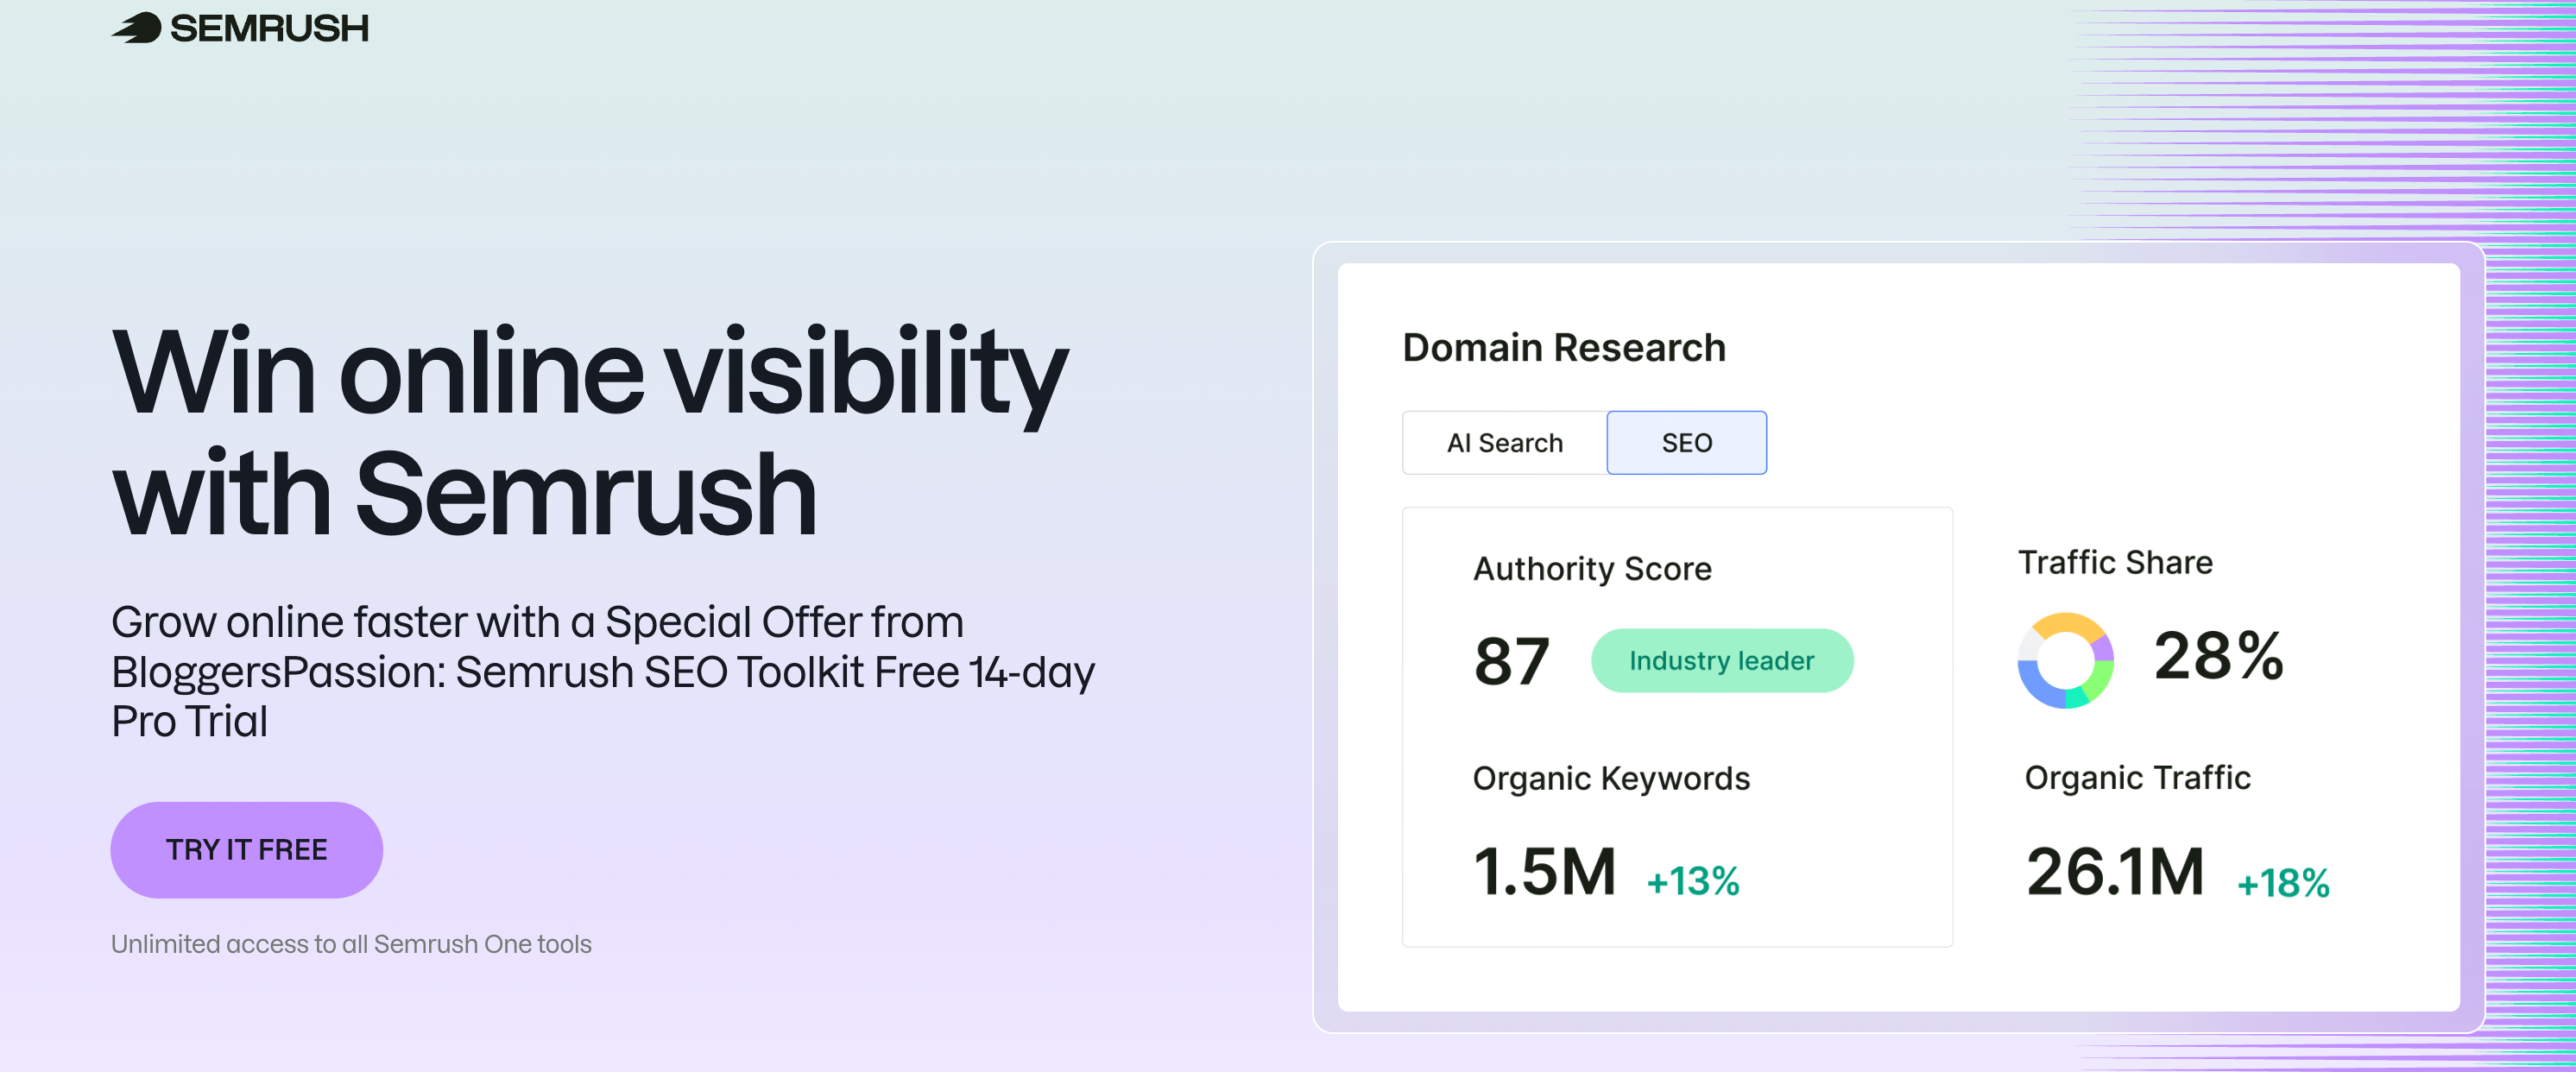The height and width of the screenshot is (1072, 2576).
Task: Click the 26.1M organic traffic value
Action: pos(2114,871)
